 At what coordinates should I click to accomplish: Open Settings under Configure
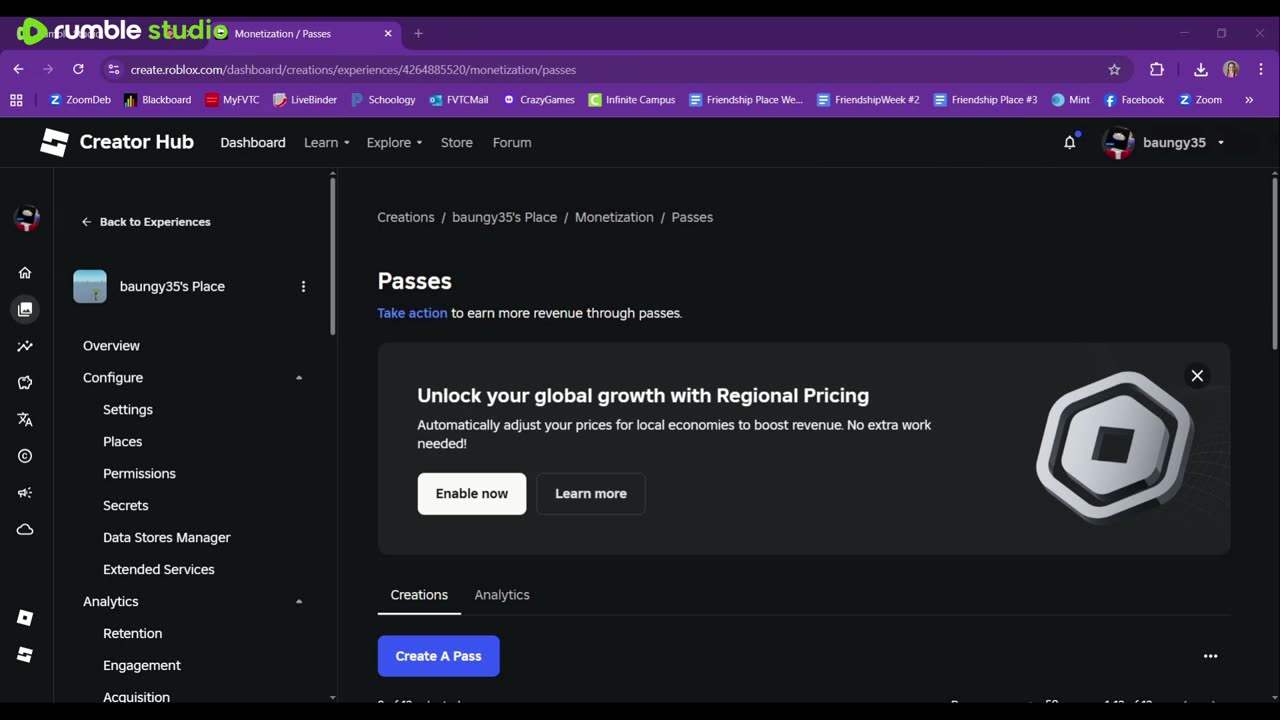[128, 410]
